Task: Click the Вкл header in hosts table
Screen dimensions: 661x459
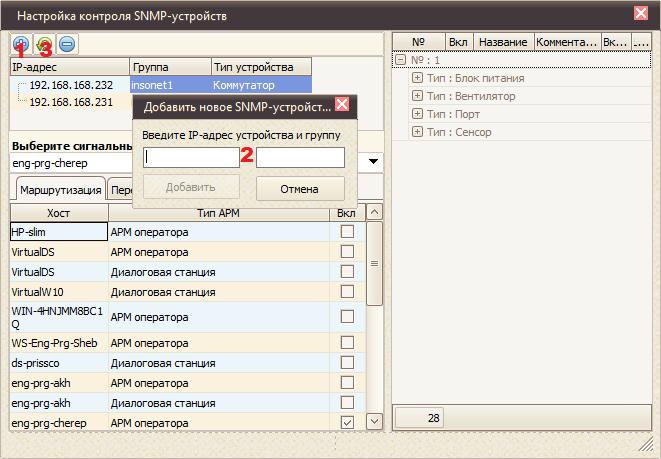Action: (x=347, y=213)
